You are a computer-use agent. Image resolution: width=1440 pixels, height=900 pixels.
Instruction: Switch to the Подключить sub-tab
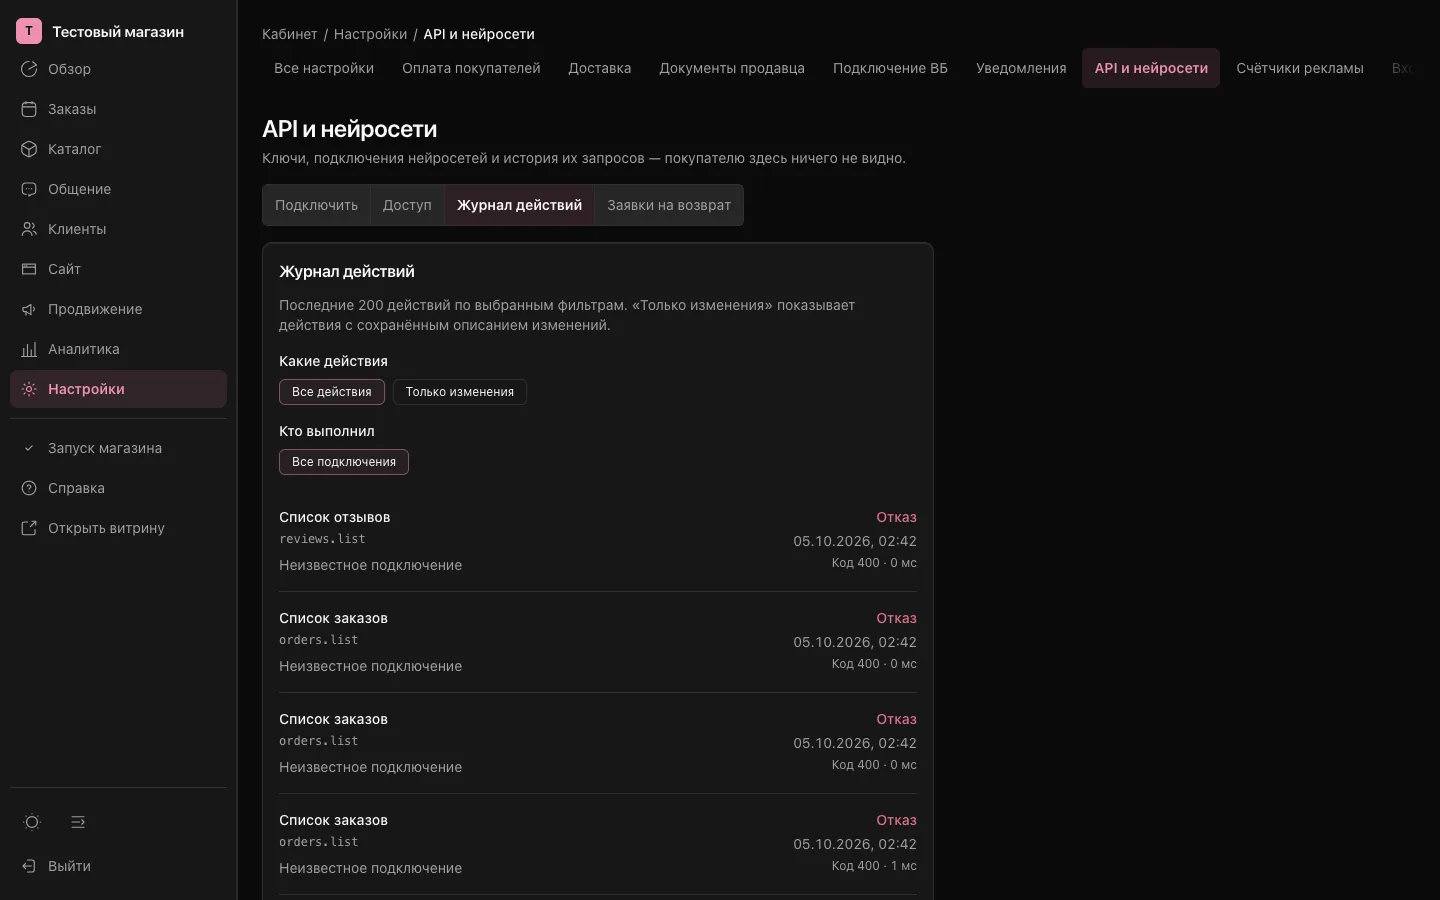pos(317,205)
